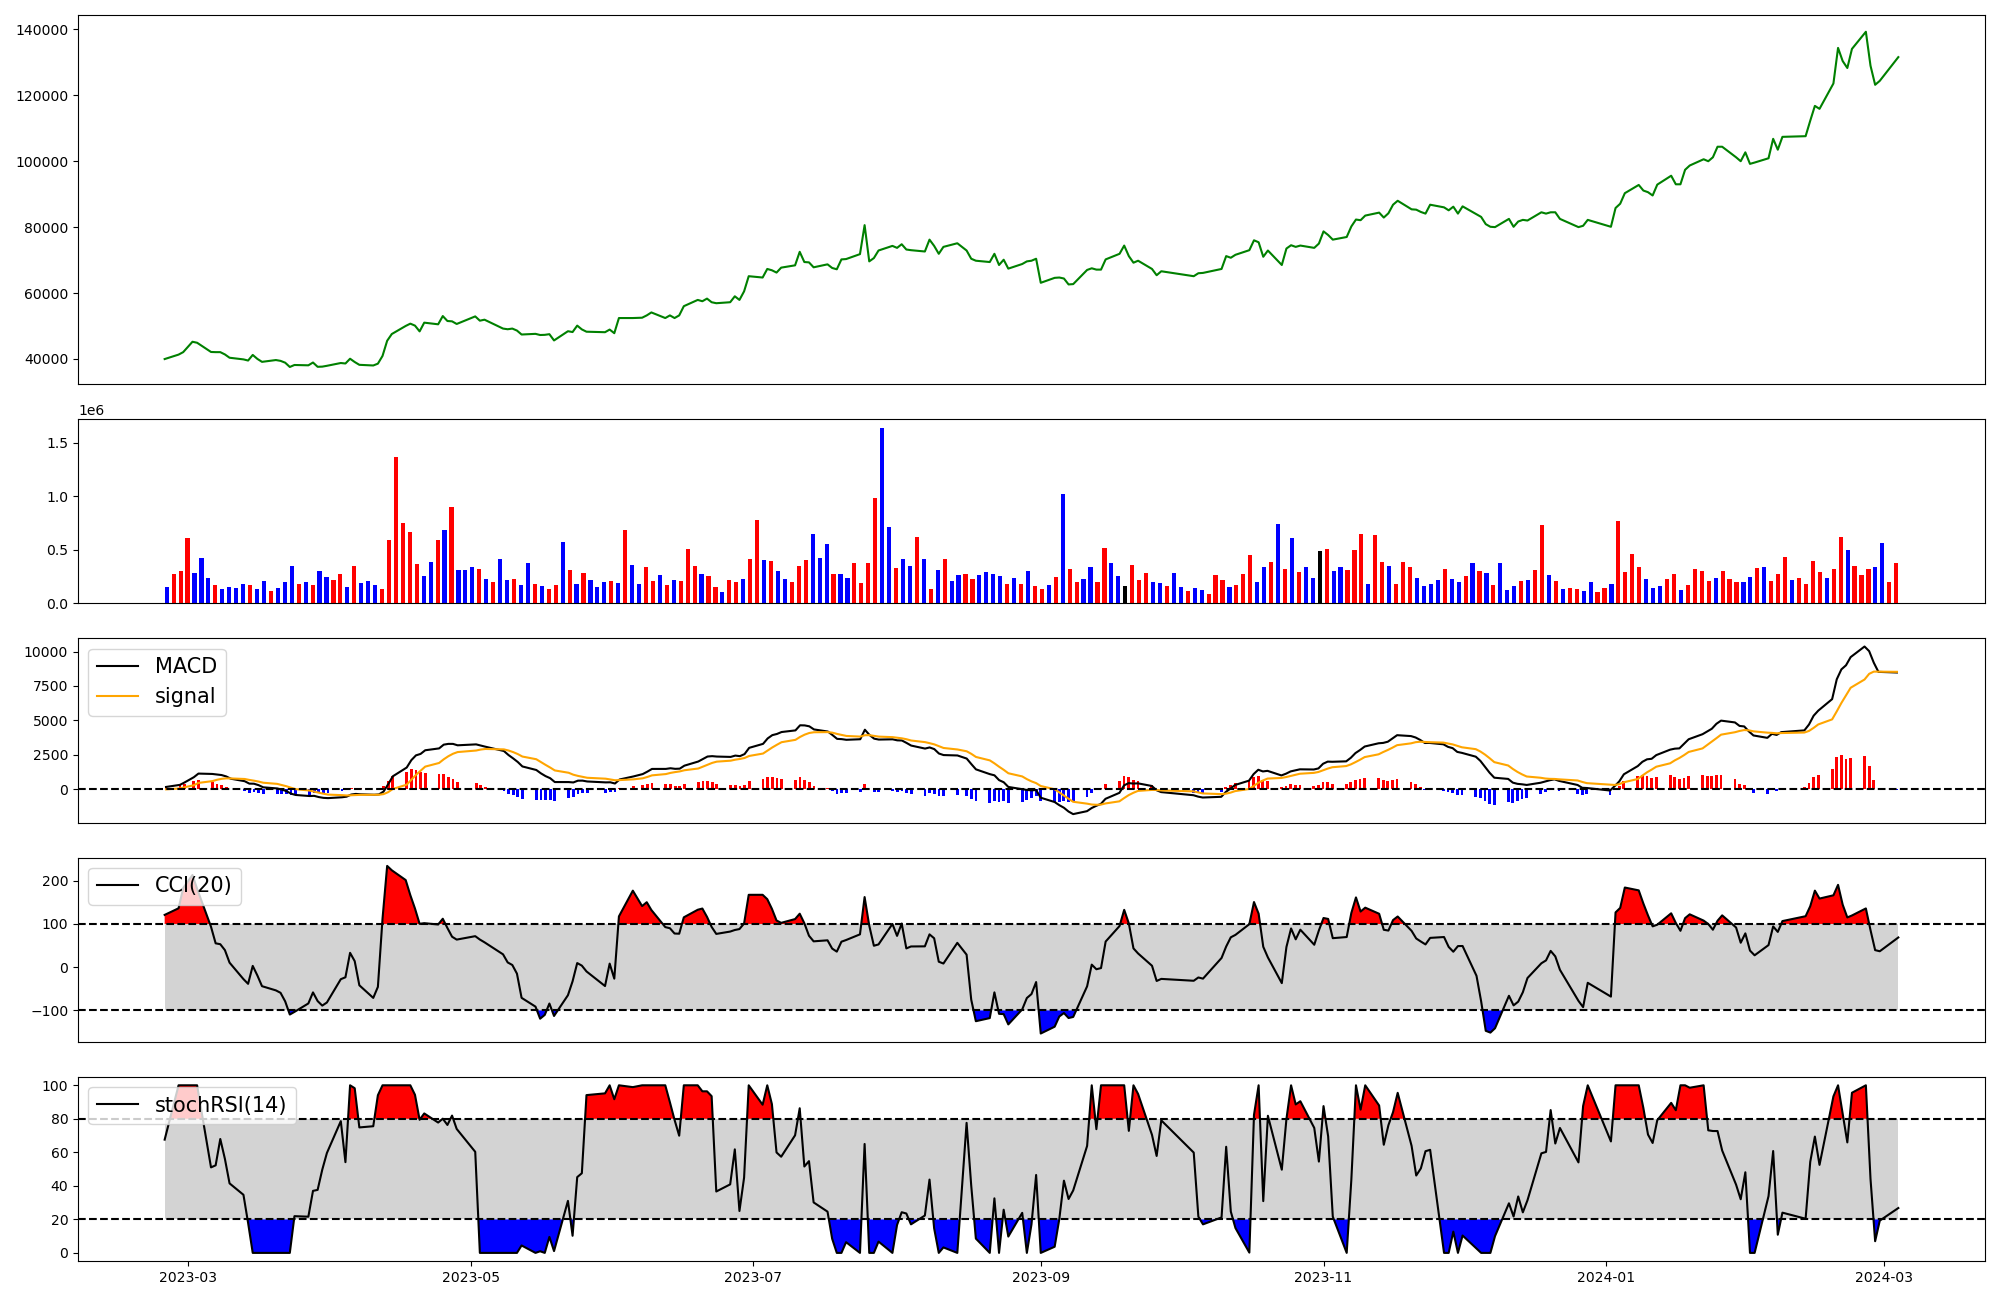Click the tallest red volume bar near 2023-04

tap(396, 530)
